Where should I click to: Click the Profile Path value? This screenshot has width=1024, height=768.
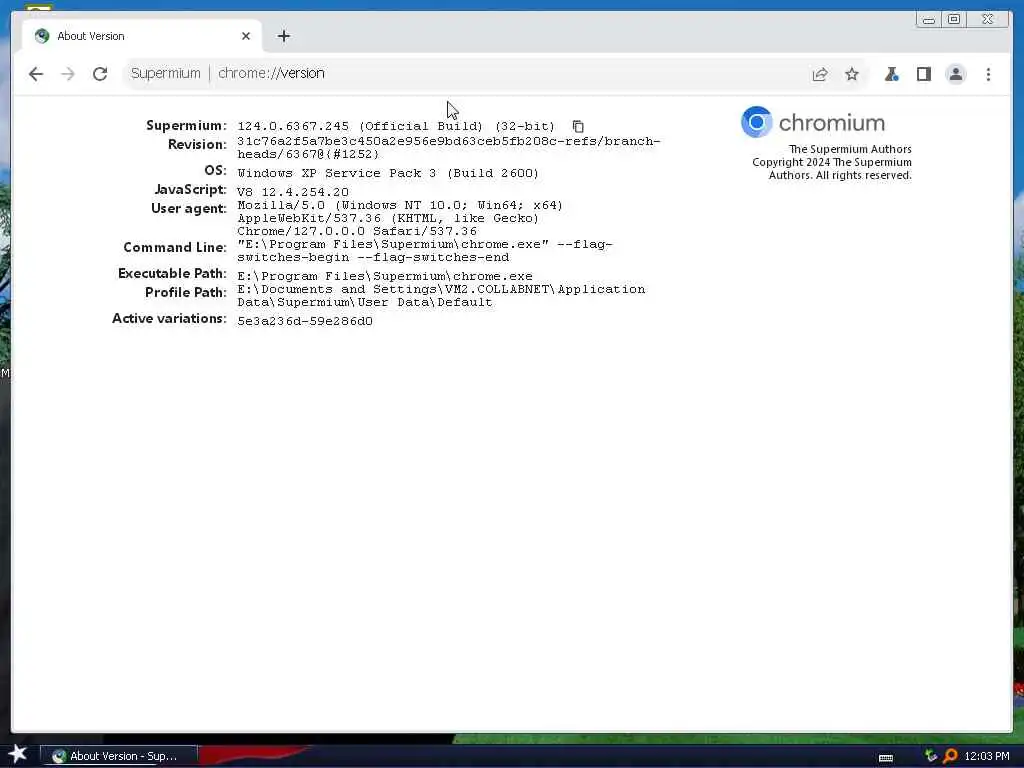(441, 296)
